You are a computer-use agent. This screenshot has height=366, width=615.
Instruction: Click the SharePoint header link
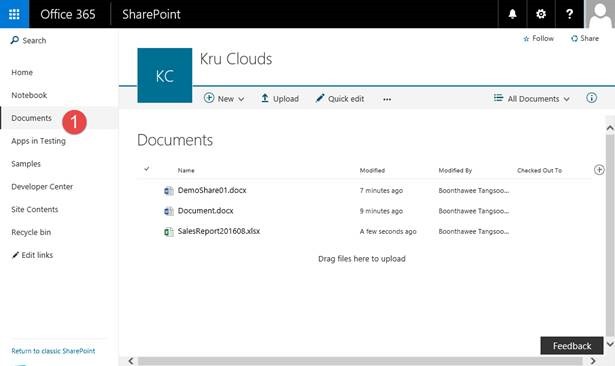[x=151, y=14]
